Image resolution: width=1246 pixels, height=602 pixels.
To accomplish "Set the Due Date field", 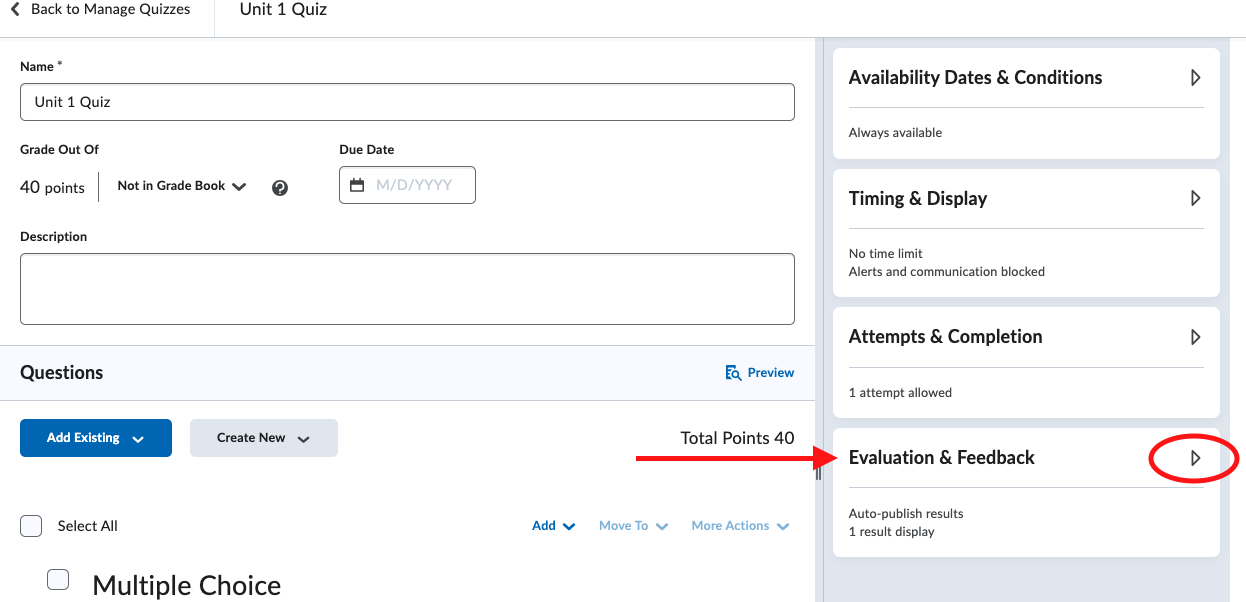I will 407,185.
